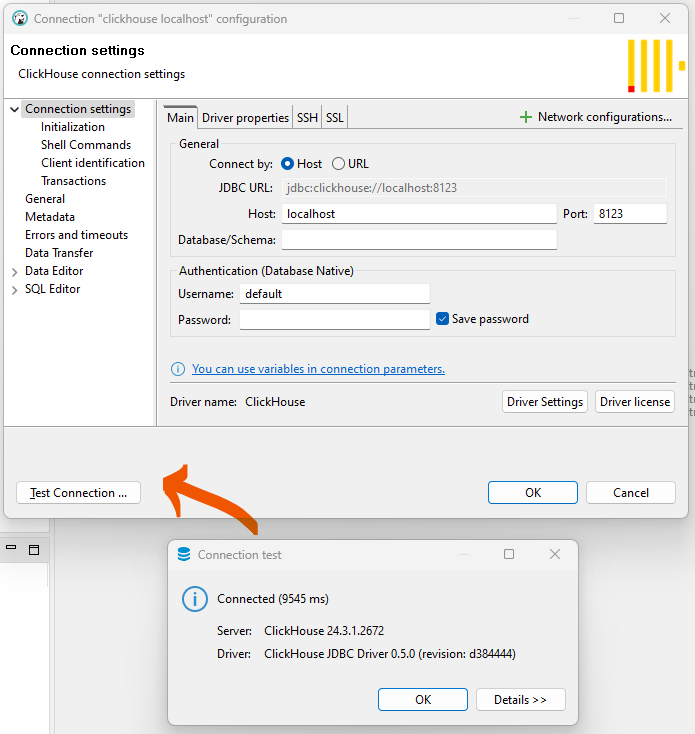
Task: Click the JDBC URL field
Action: point(474,188)
